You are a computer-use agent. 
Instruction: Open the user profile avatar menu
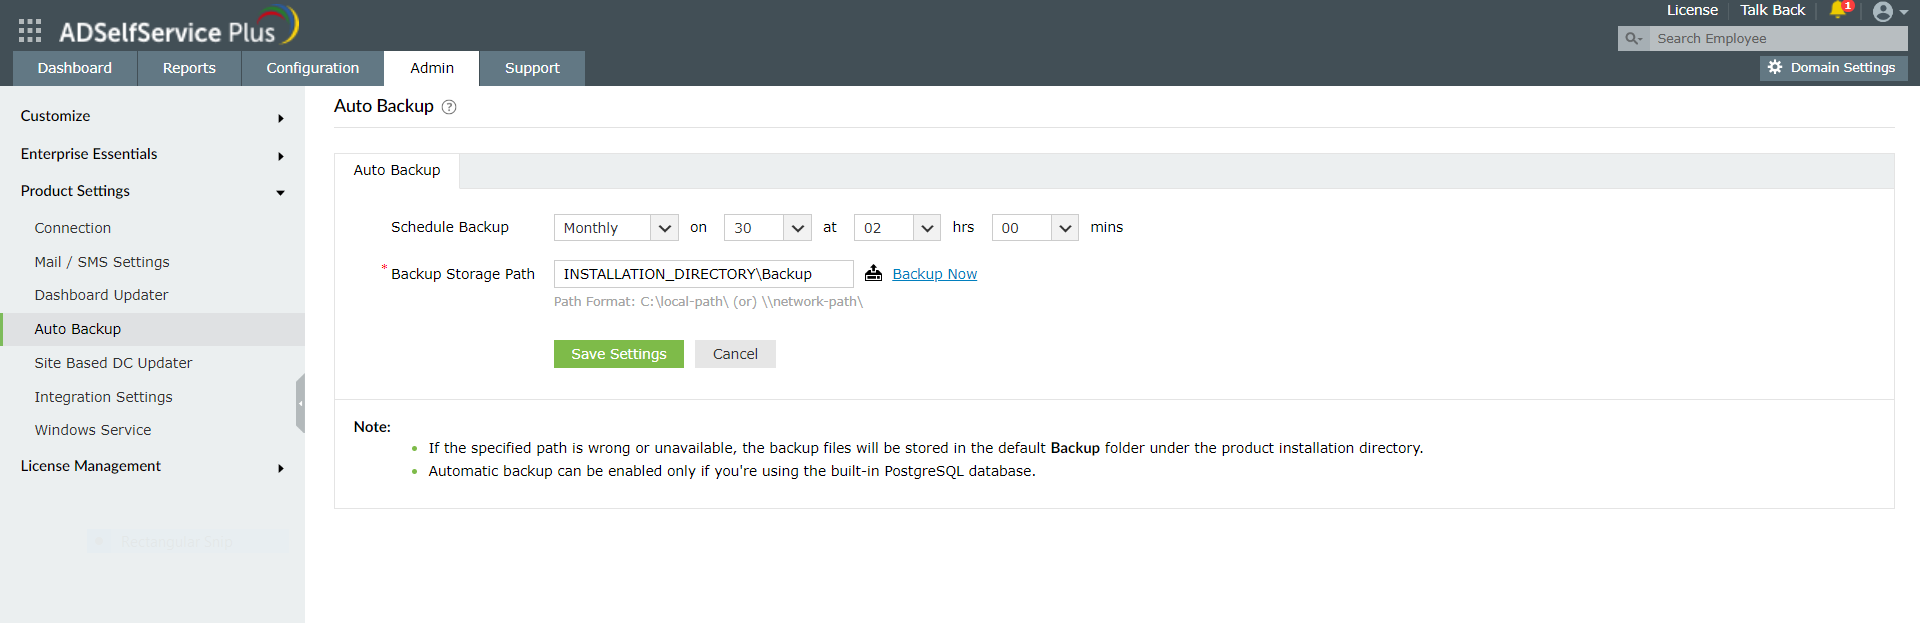(x=1884, y=12)
